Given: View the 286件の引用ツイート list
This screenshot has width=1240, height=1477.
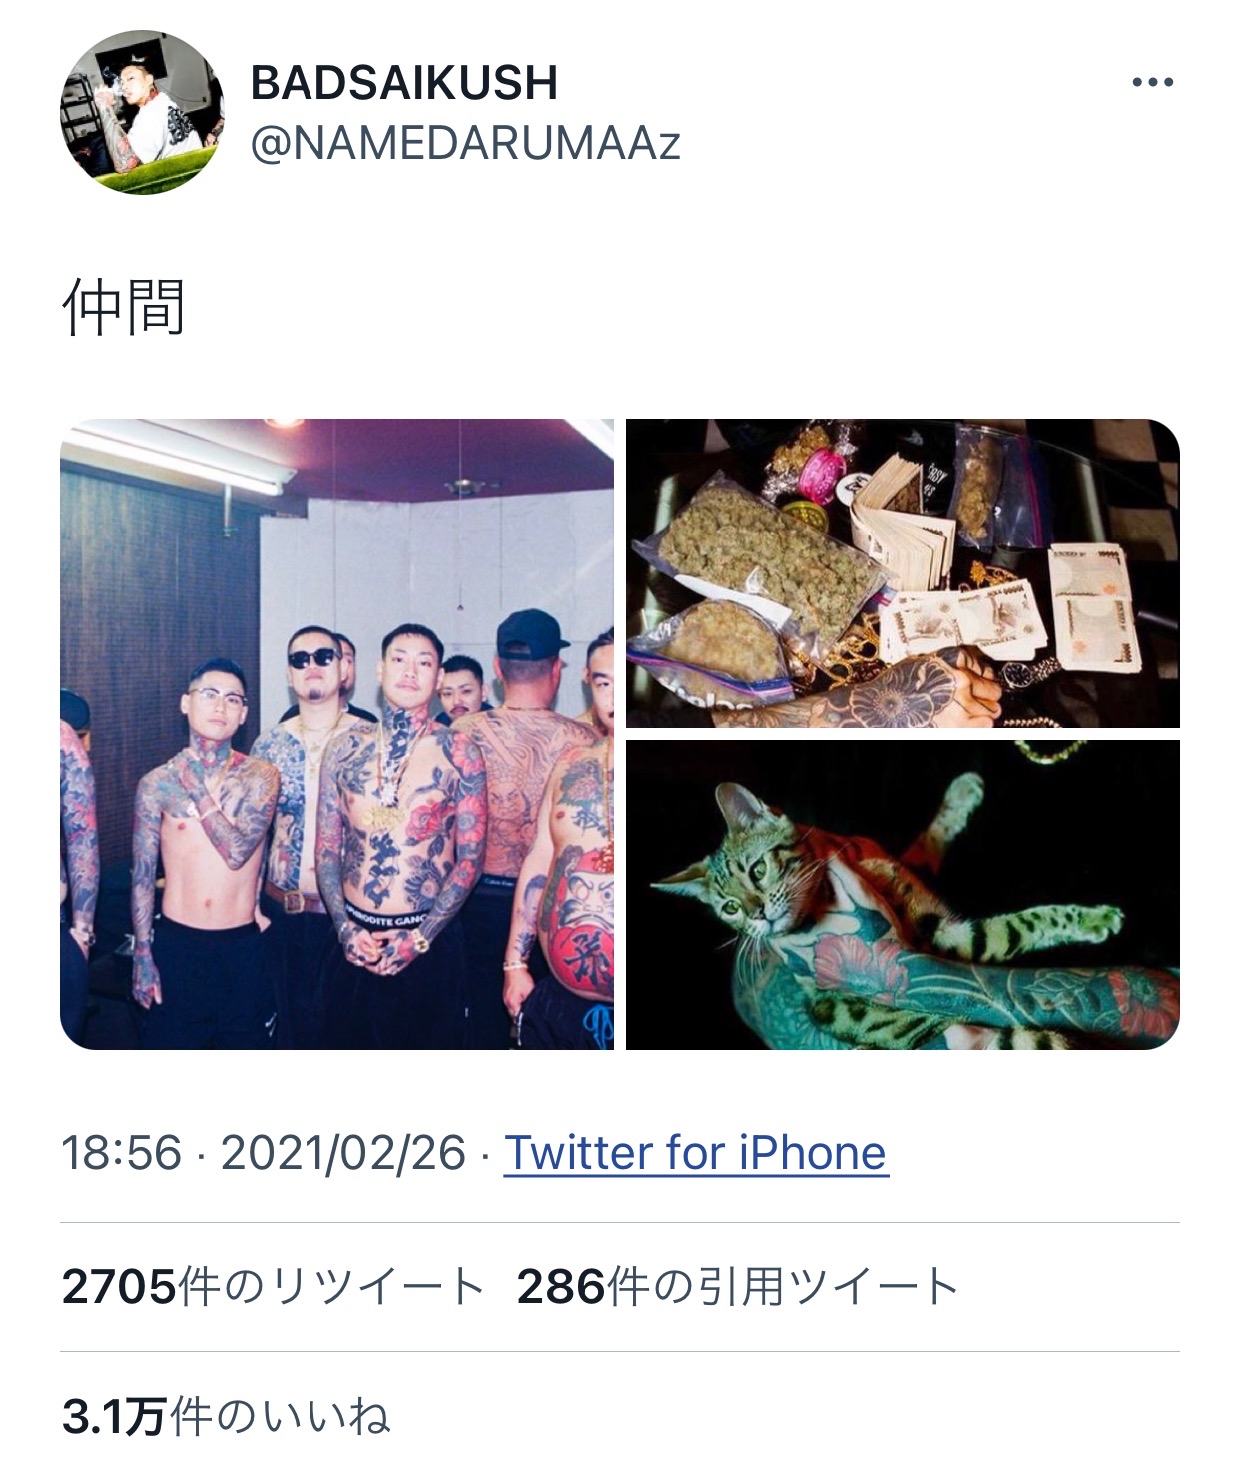Looking at the screenshot, I should [738, 1287].
